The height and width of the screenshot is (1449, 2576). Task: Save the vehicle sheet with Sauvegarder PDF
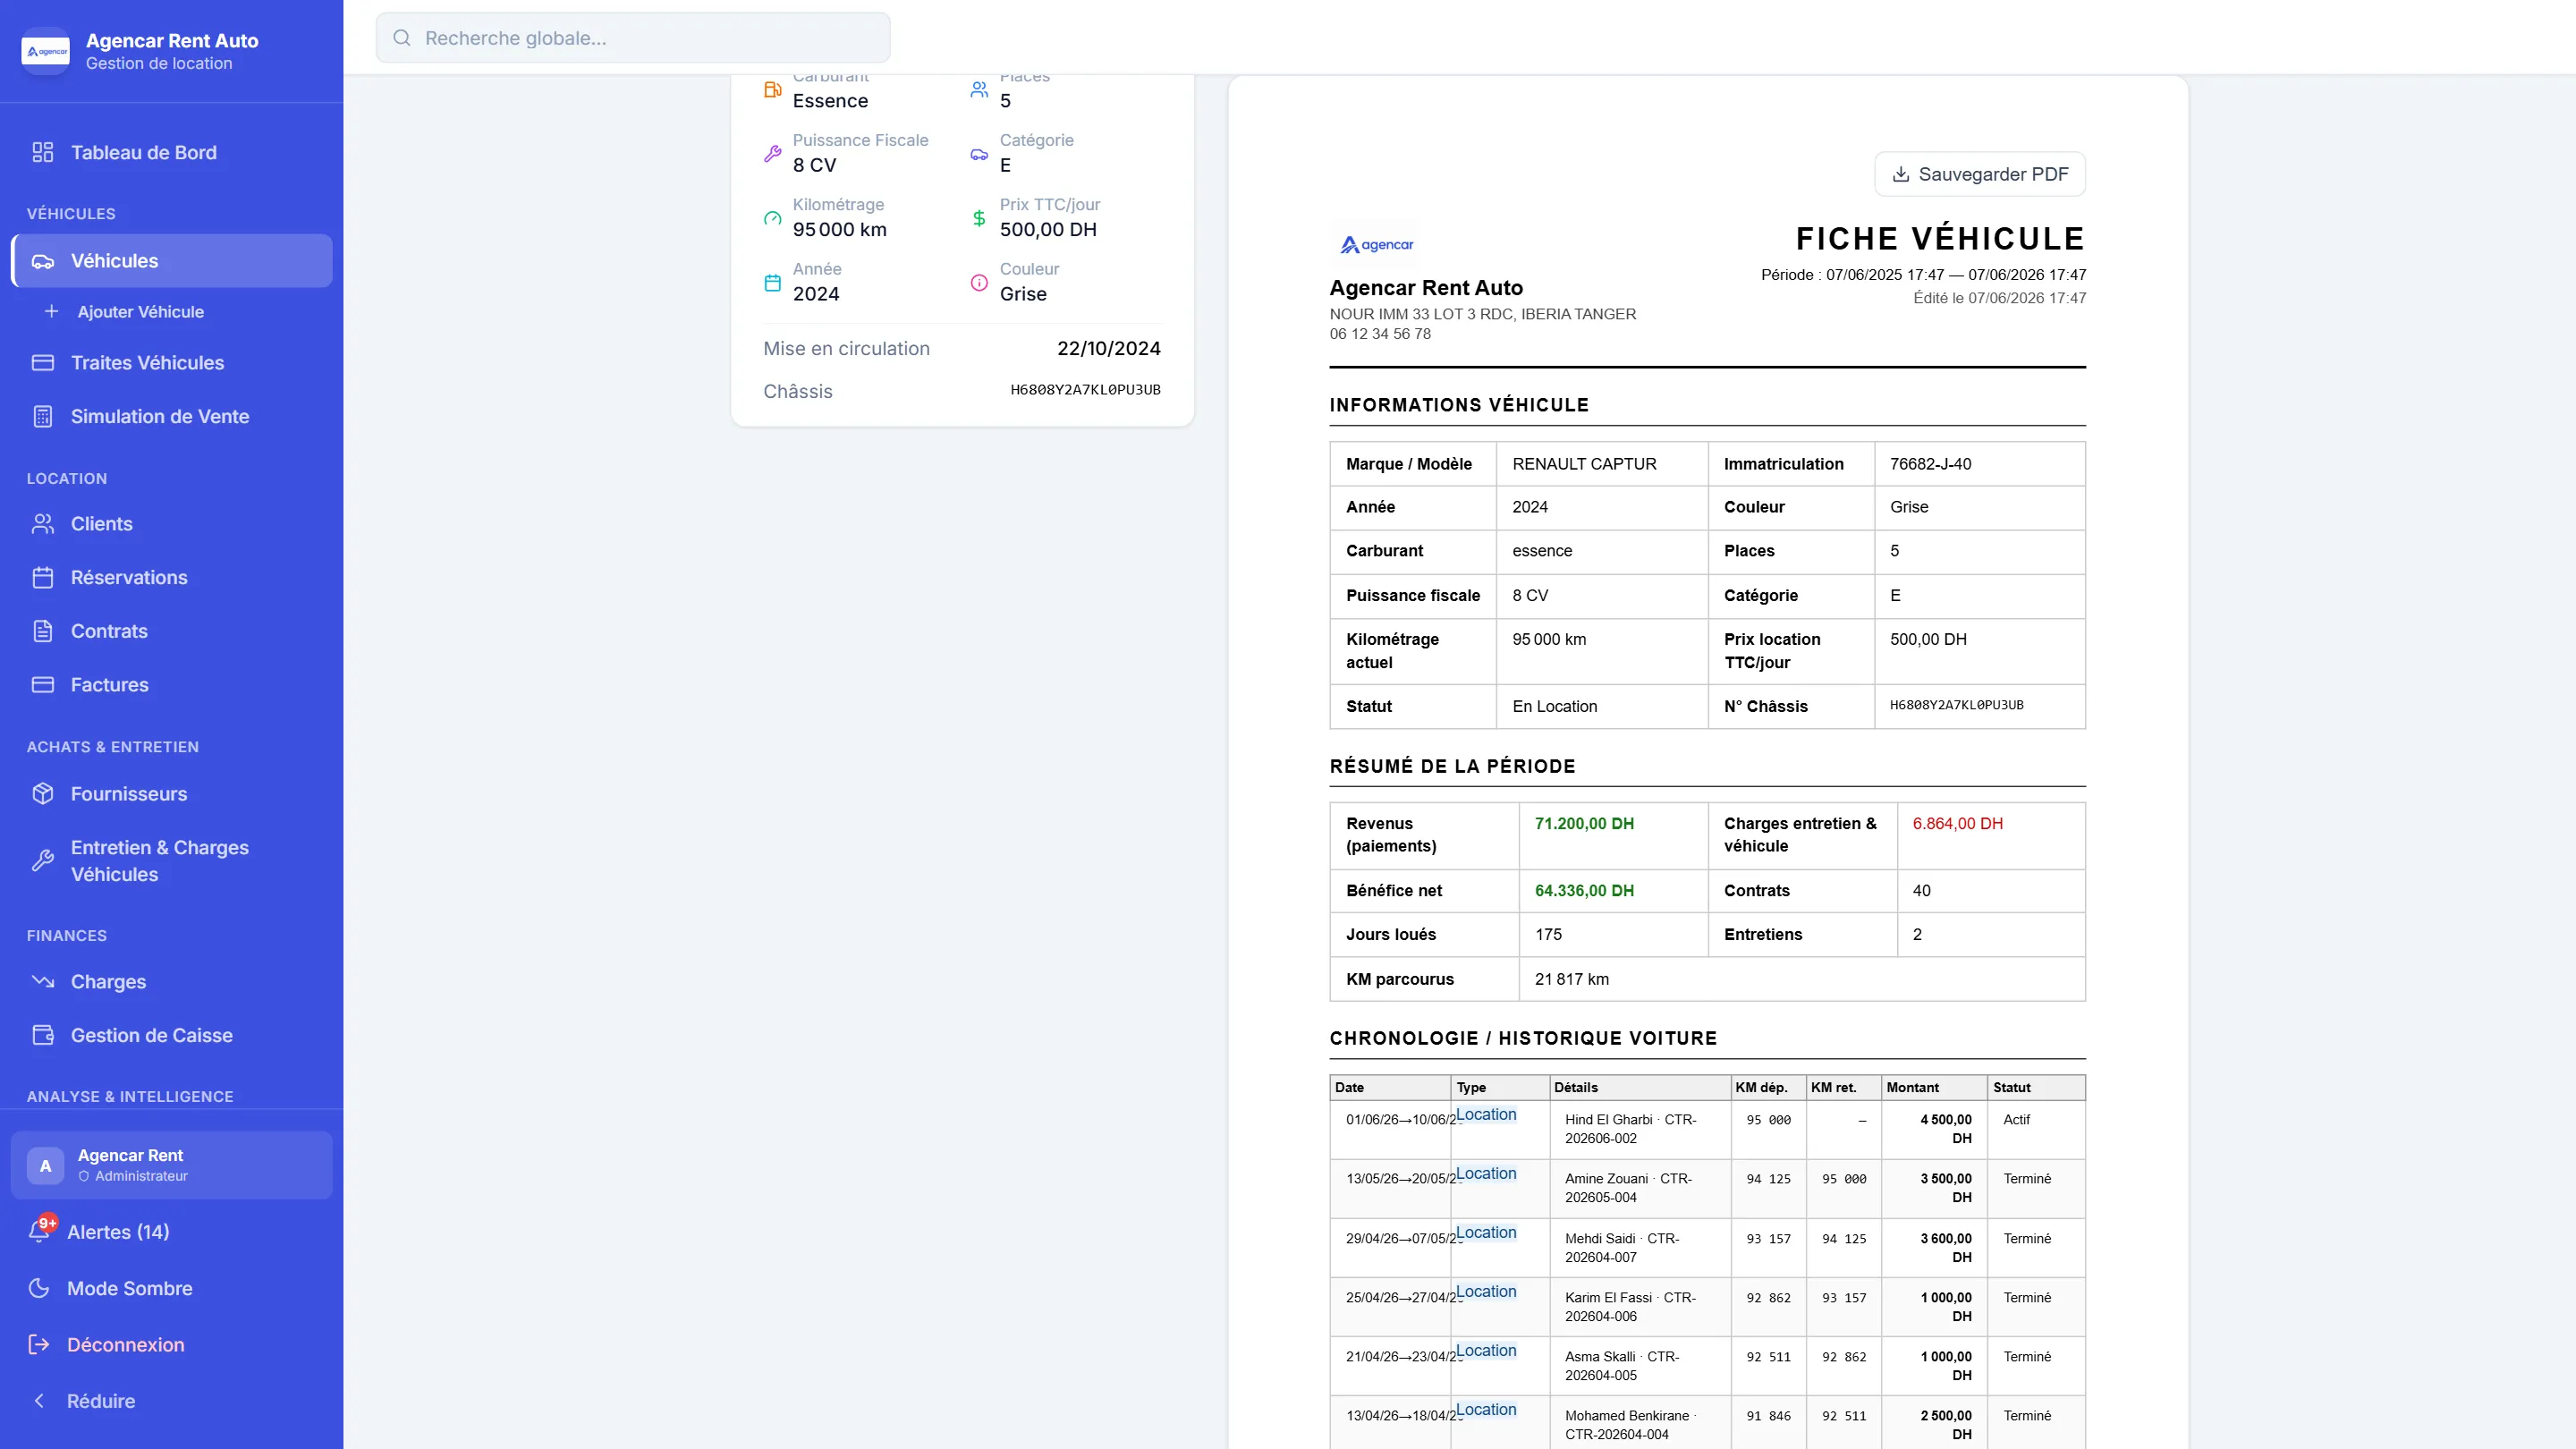pyautogui.click(x=1980, y=175)
